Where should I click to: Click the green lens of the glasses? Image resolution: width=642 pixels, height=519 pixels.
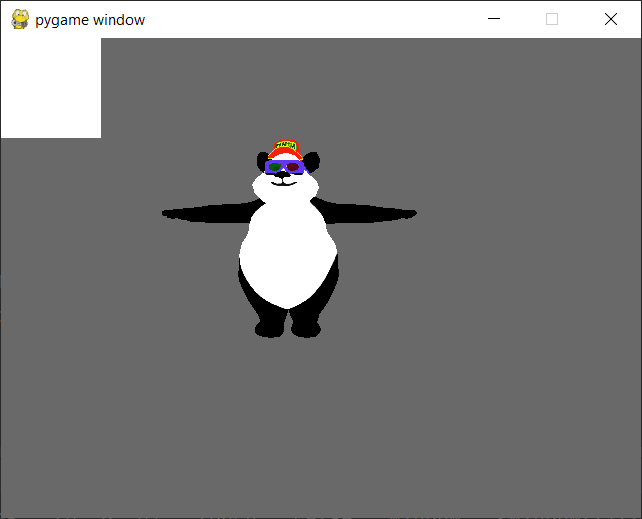276,167
